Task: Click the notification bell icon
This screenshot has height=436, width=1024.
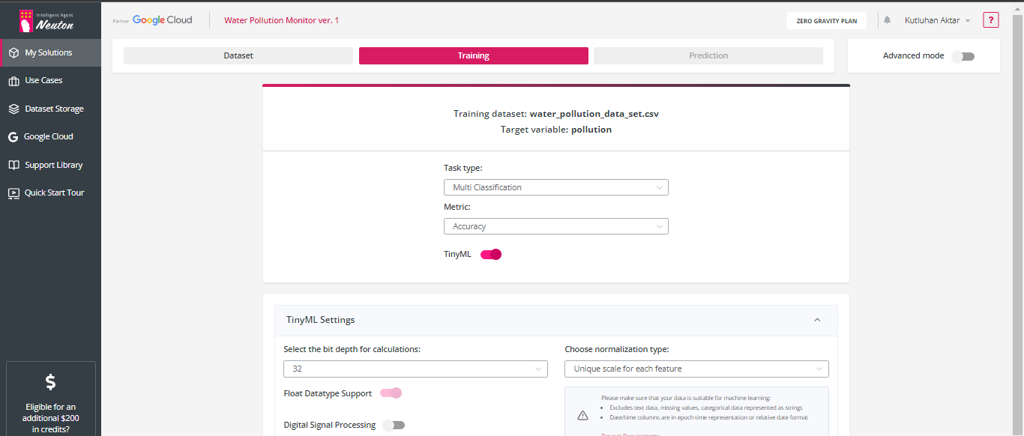Action: [x=887, y=20]
